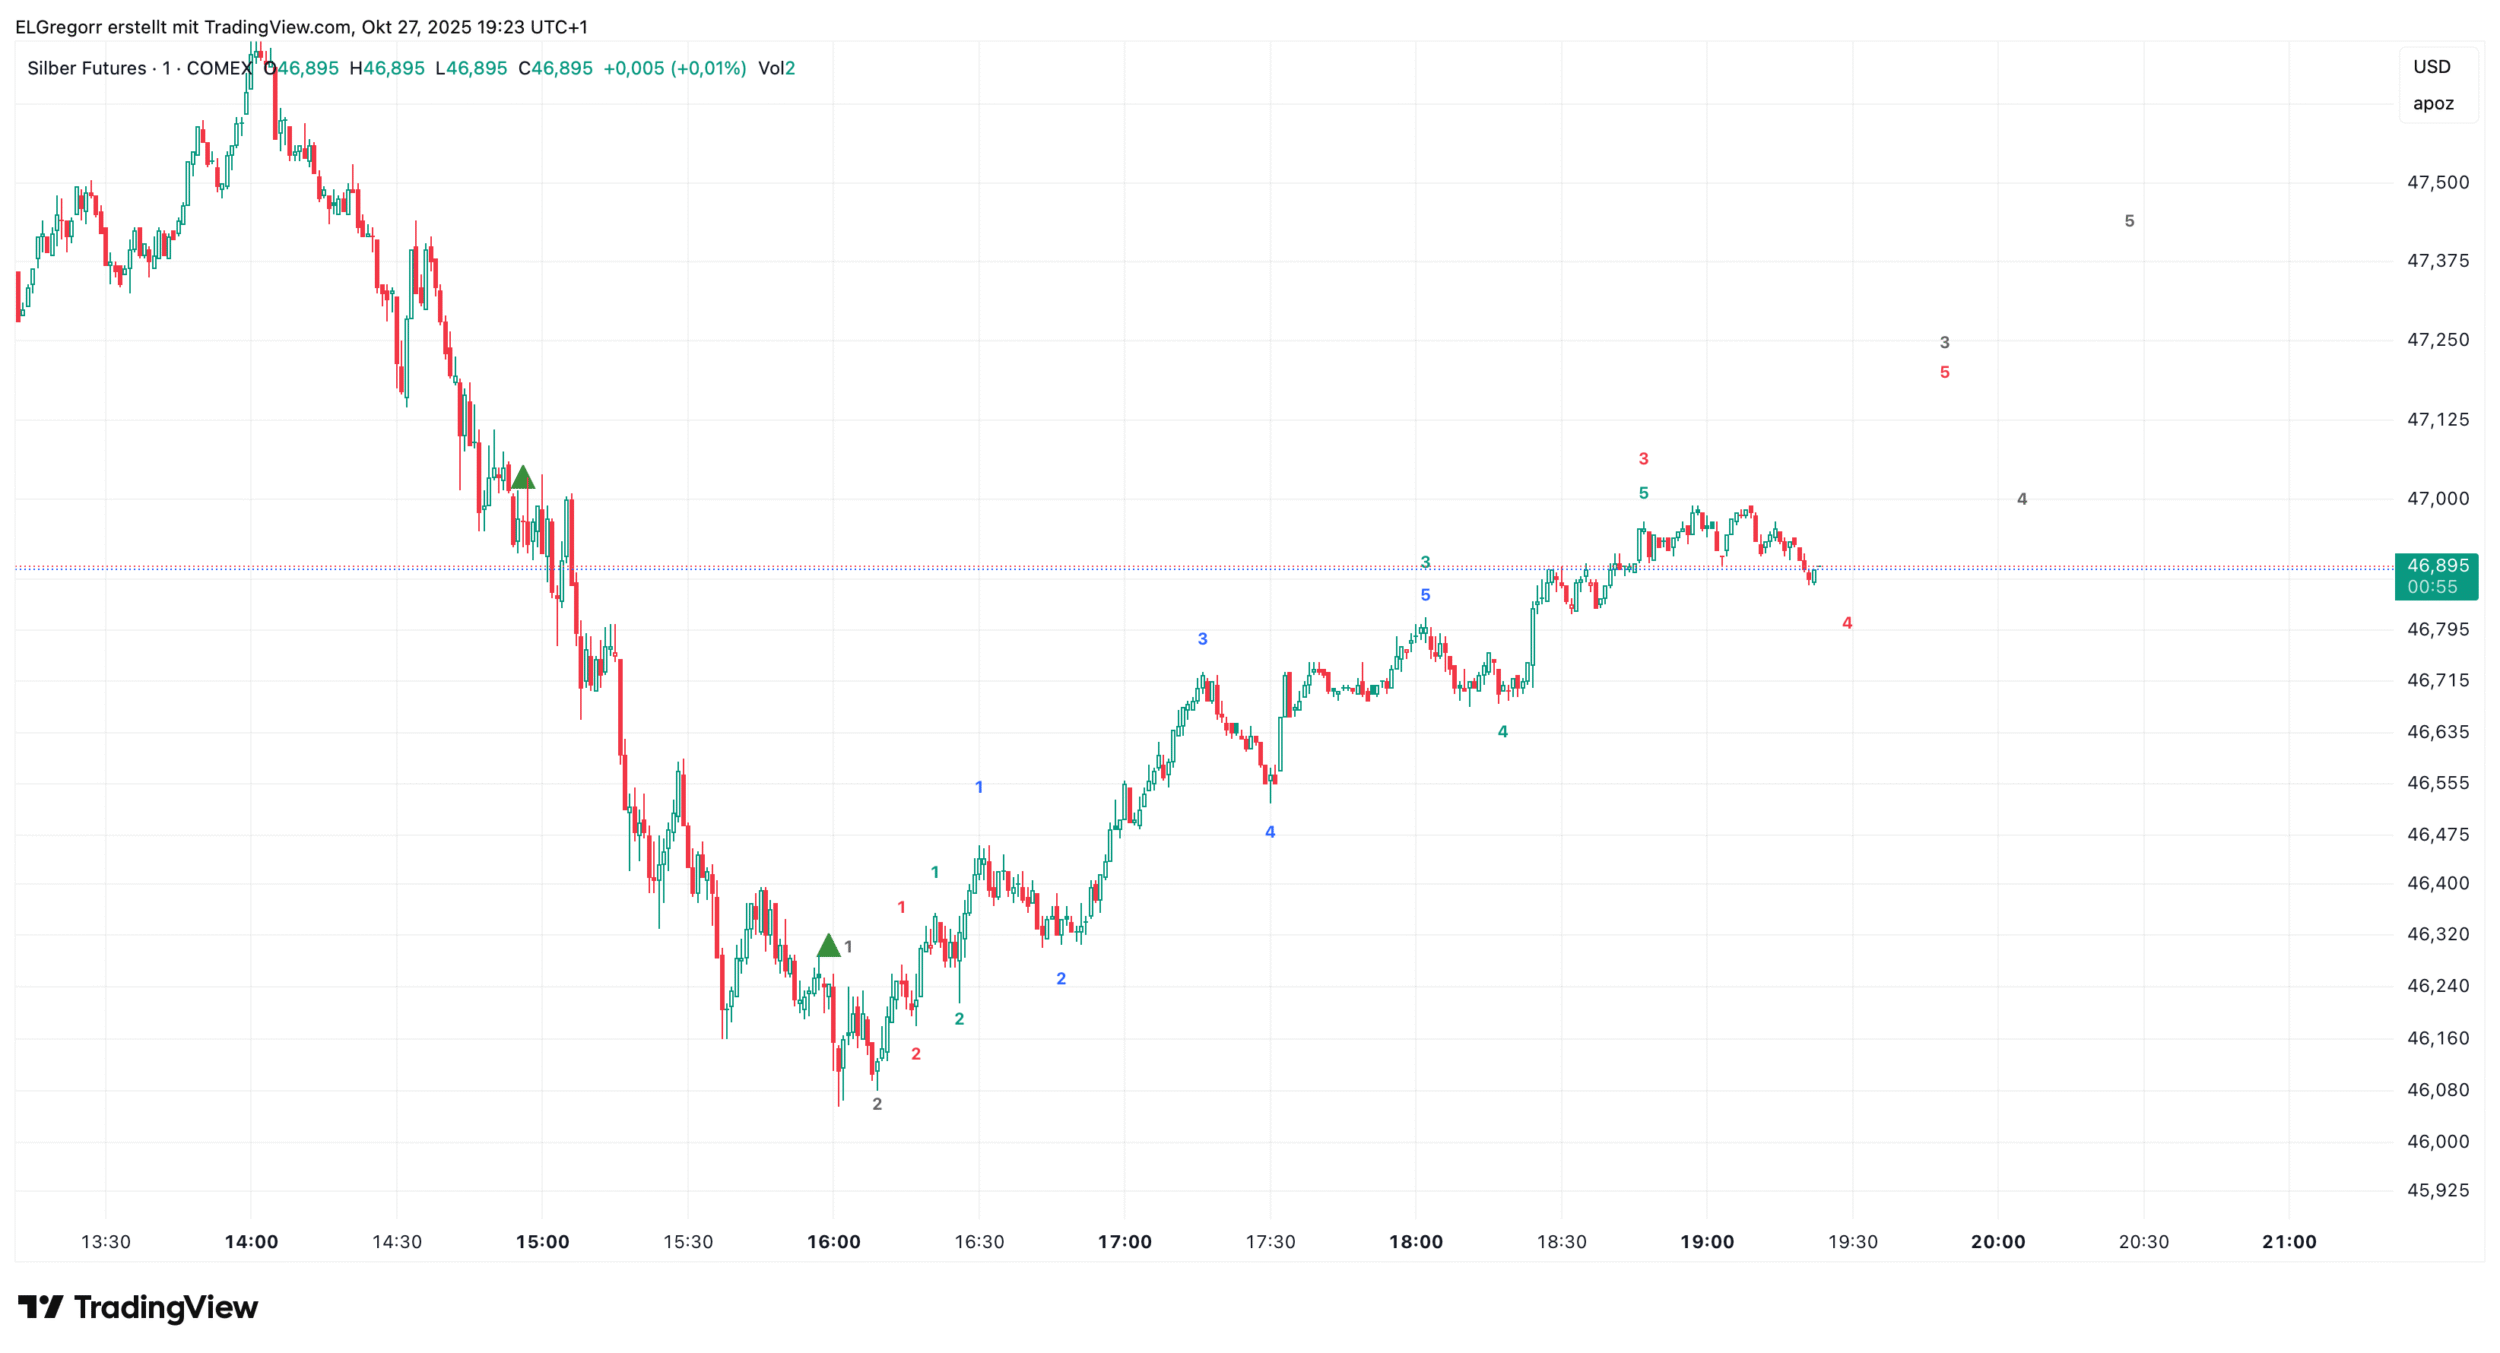The width and height of the screenshot is (2500, 1353).
Task: Select the blue wave label 4
Action: point(1270,832)
